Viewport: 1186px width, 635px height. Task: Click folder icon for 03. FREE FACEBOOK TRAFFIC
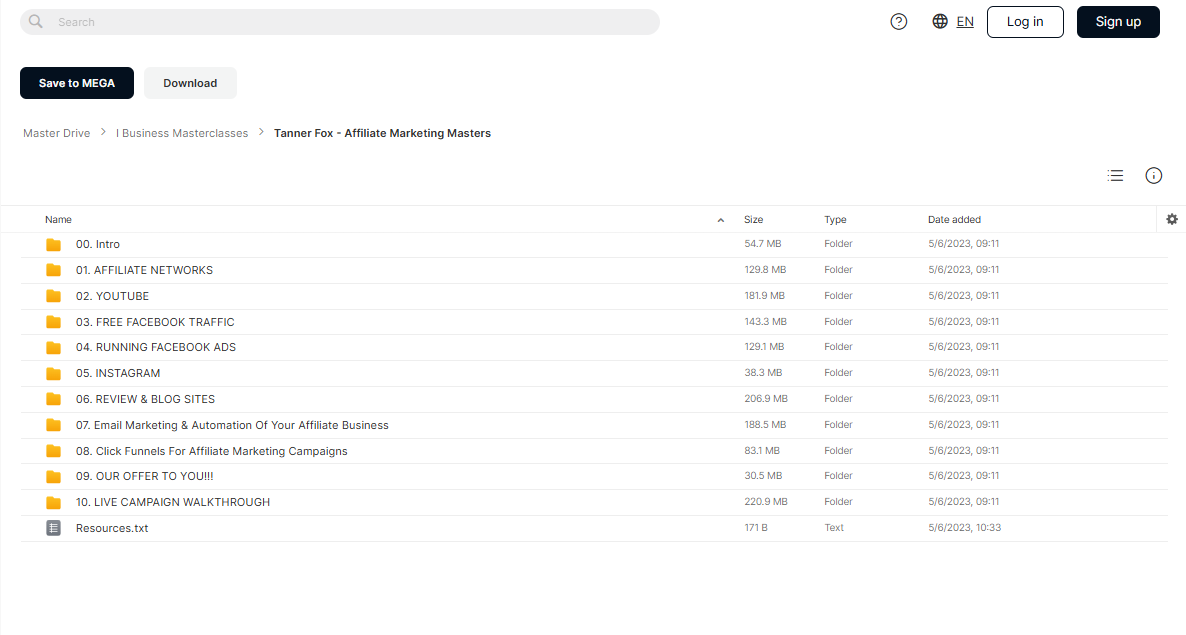[53, 322]
